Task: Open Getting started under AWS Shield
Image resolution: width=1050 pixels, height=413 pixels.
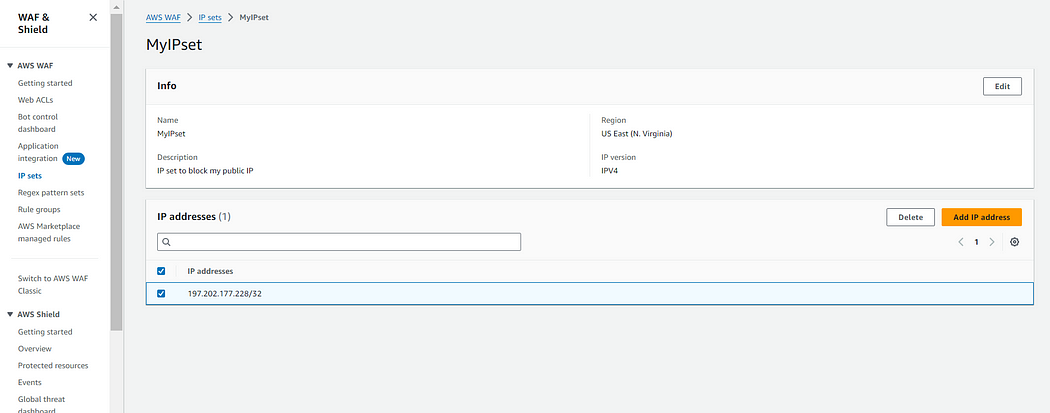Action: click(45, 332)
